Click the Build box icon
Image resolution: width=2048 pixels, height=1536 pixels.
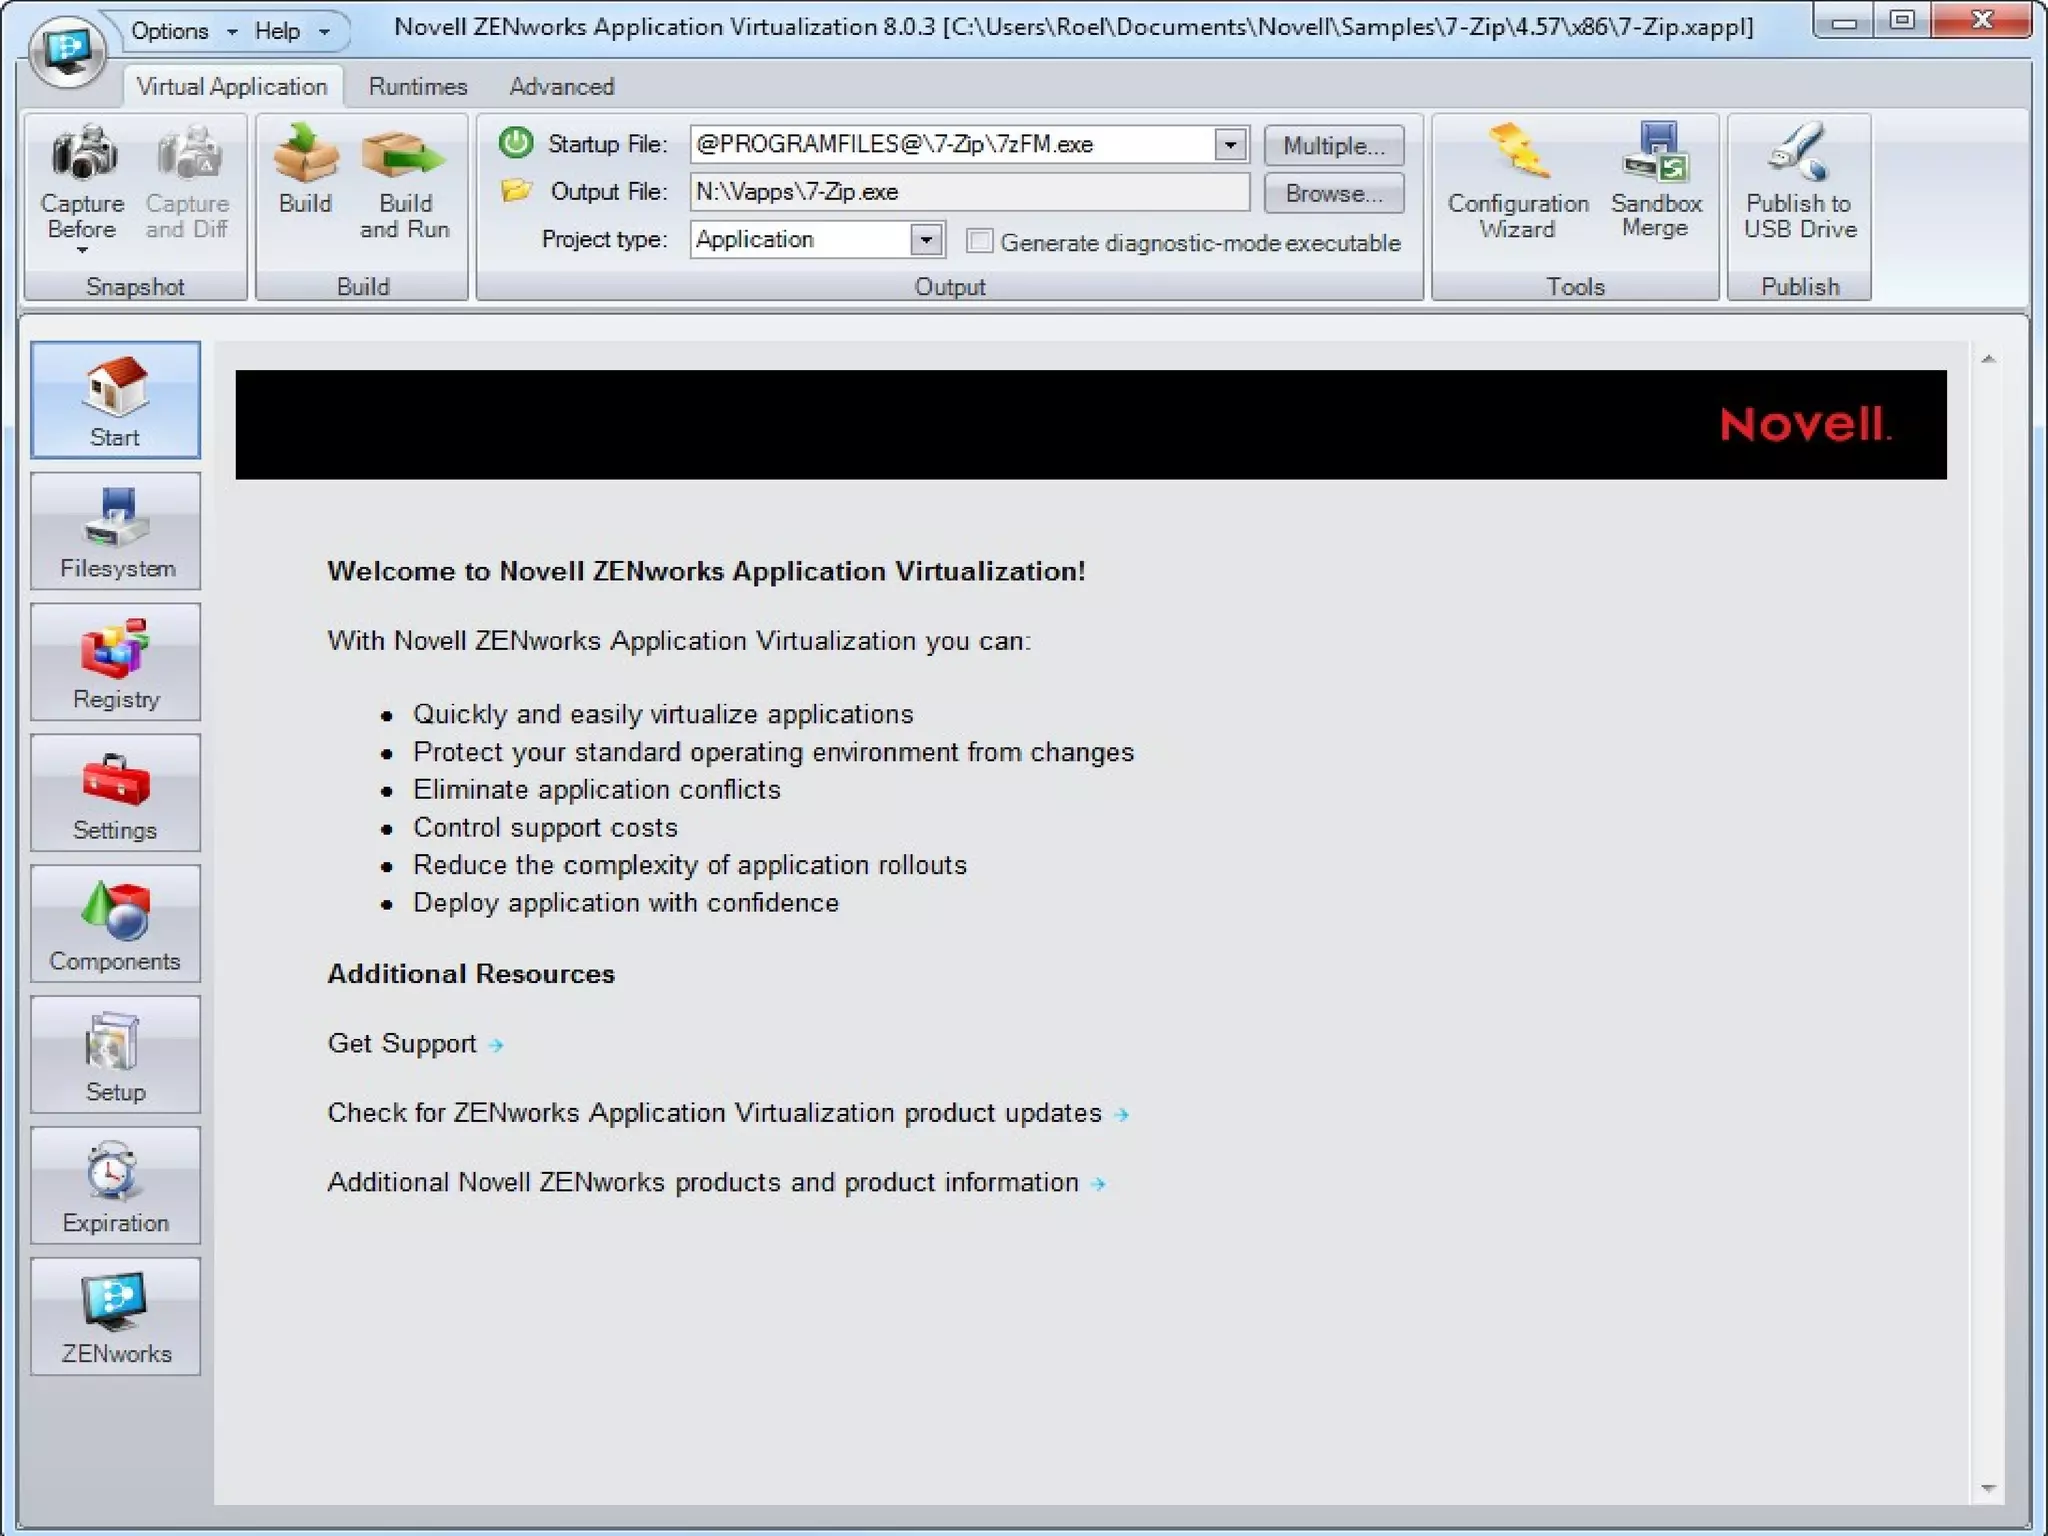306,153
